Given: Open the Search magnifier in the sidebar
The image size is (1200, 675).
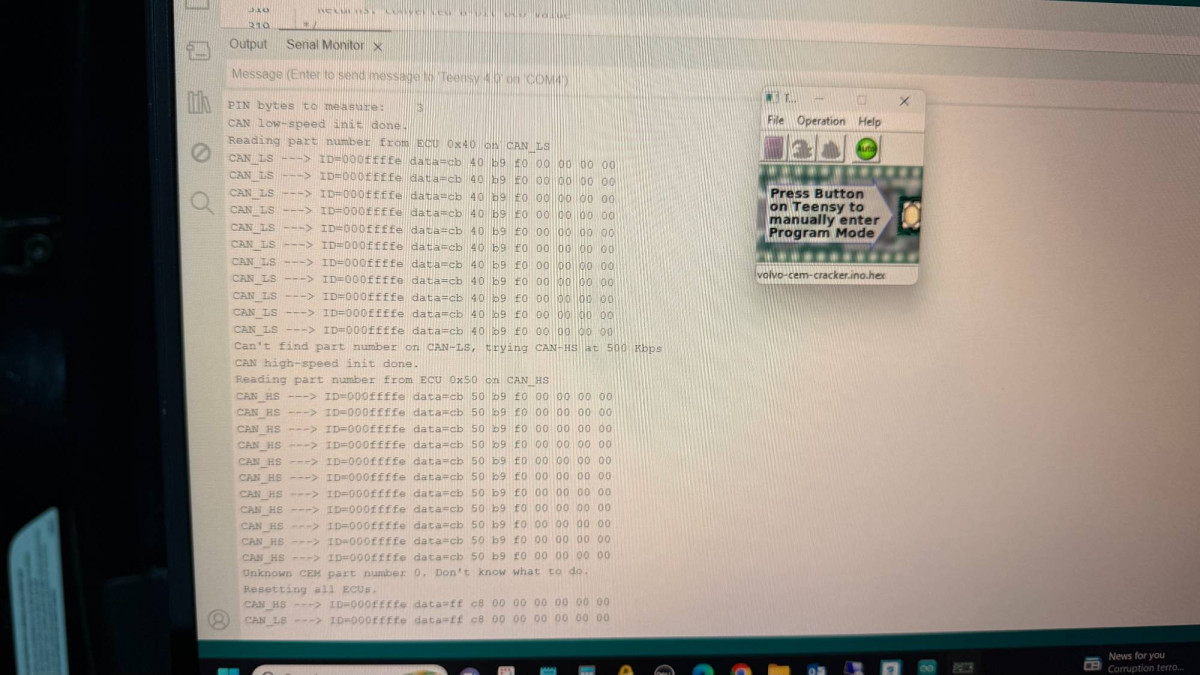Looking at the screenshot, I should [x=201, y=203].
